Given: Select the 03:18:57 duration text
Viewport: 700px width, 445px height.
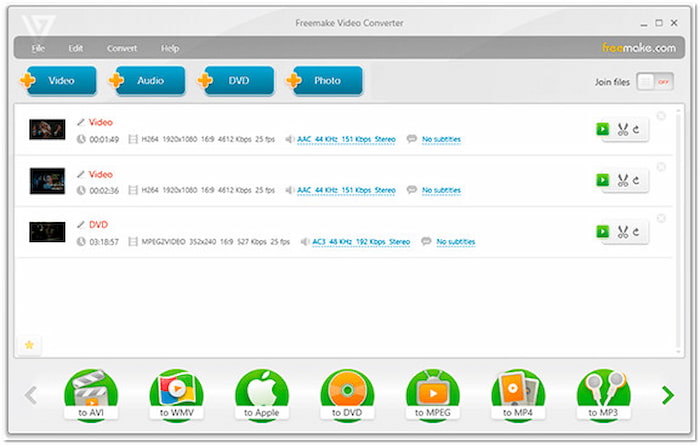Looking at the screenshot, I should (x=104, y=242).
